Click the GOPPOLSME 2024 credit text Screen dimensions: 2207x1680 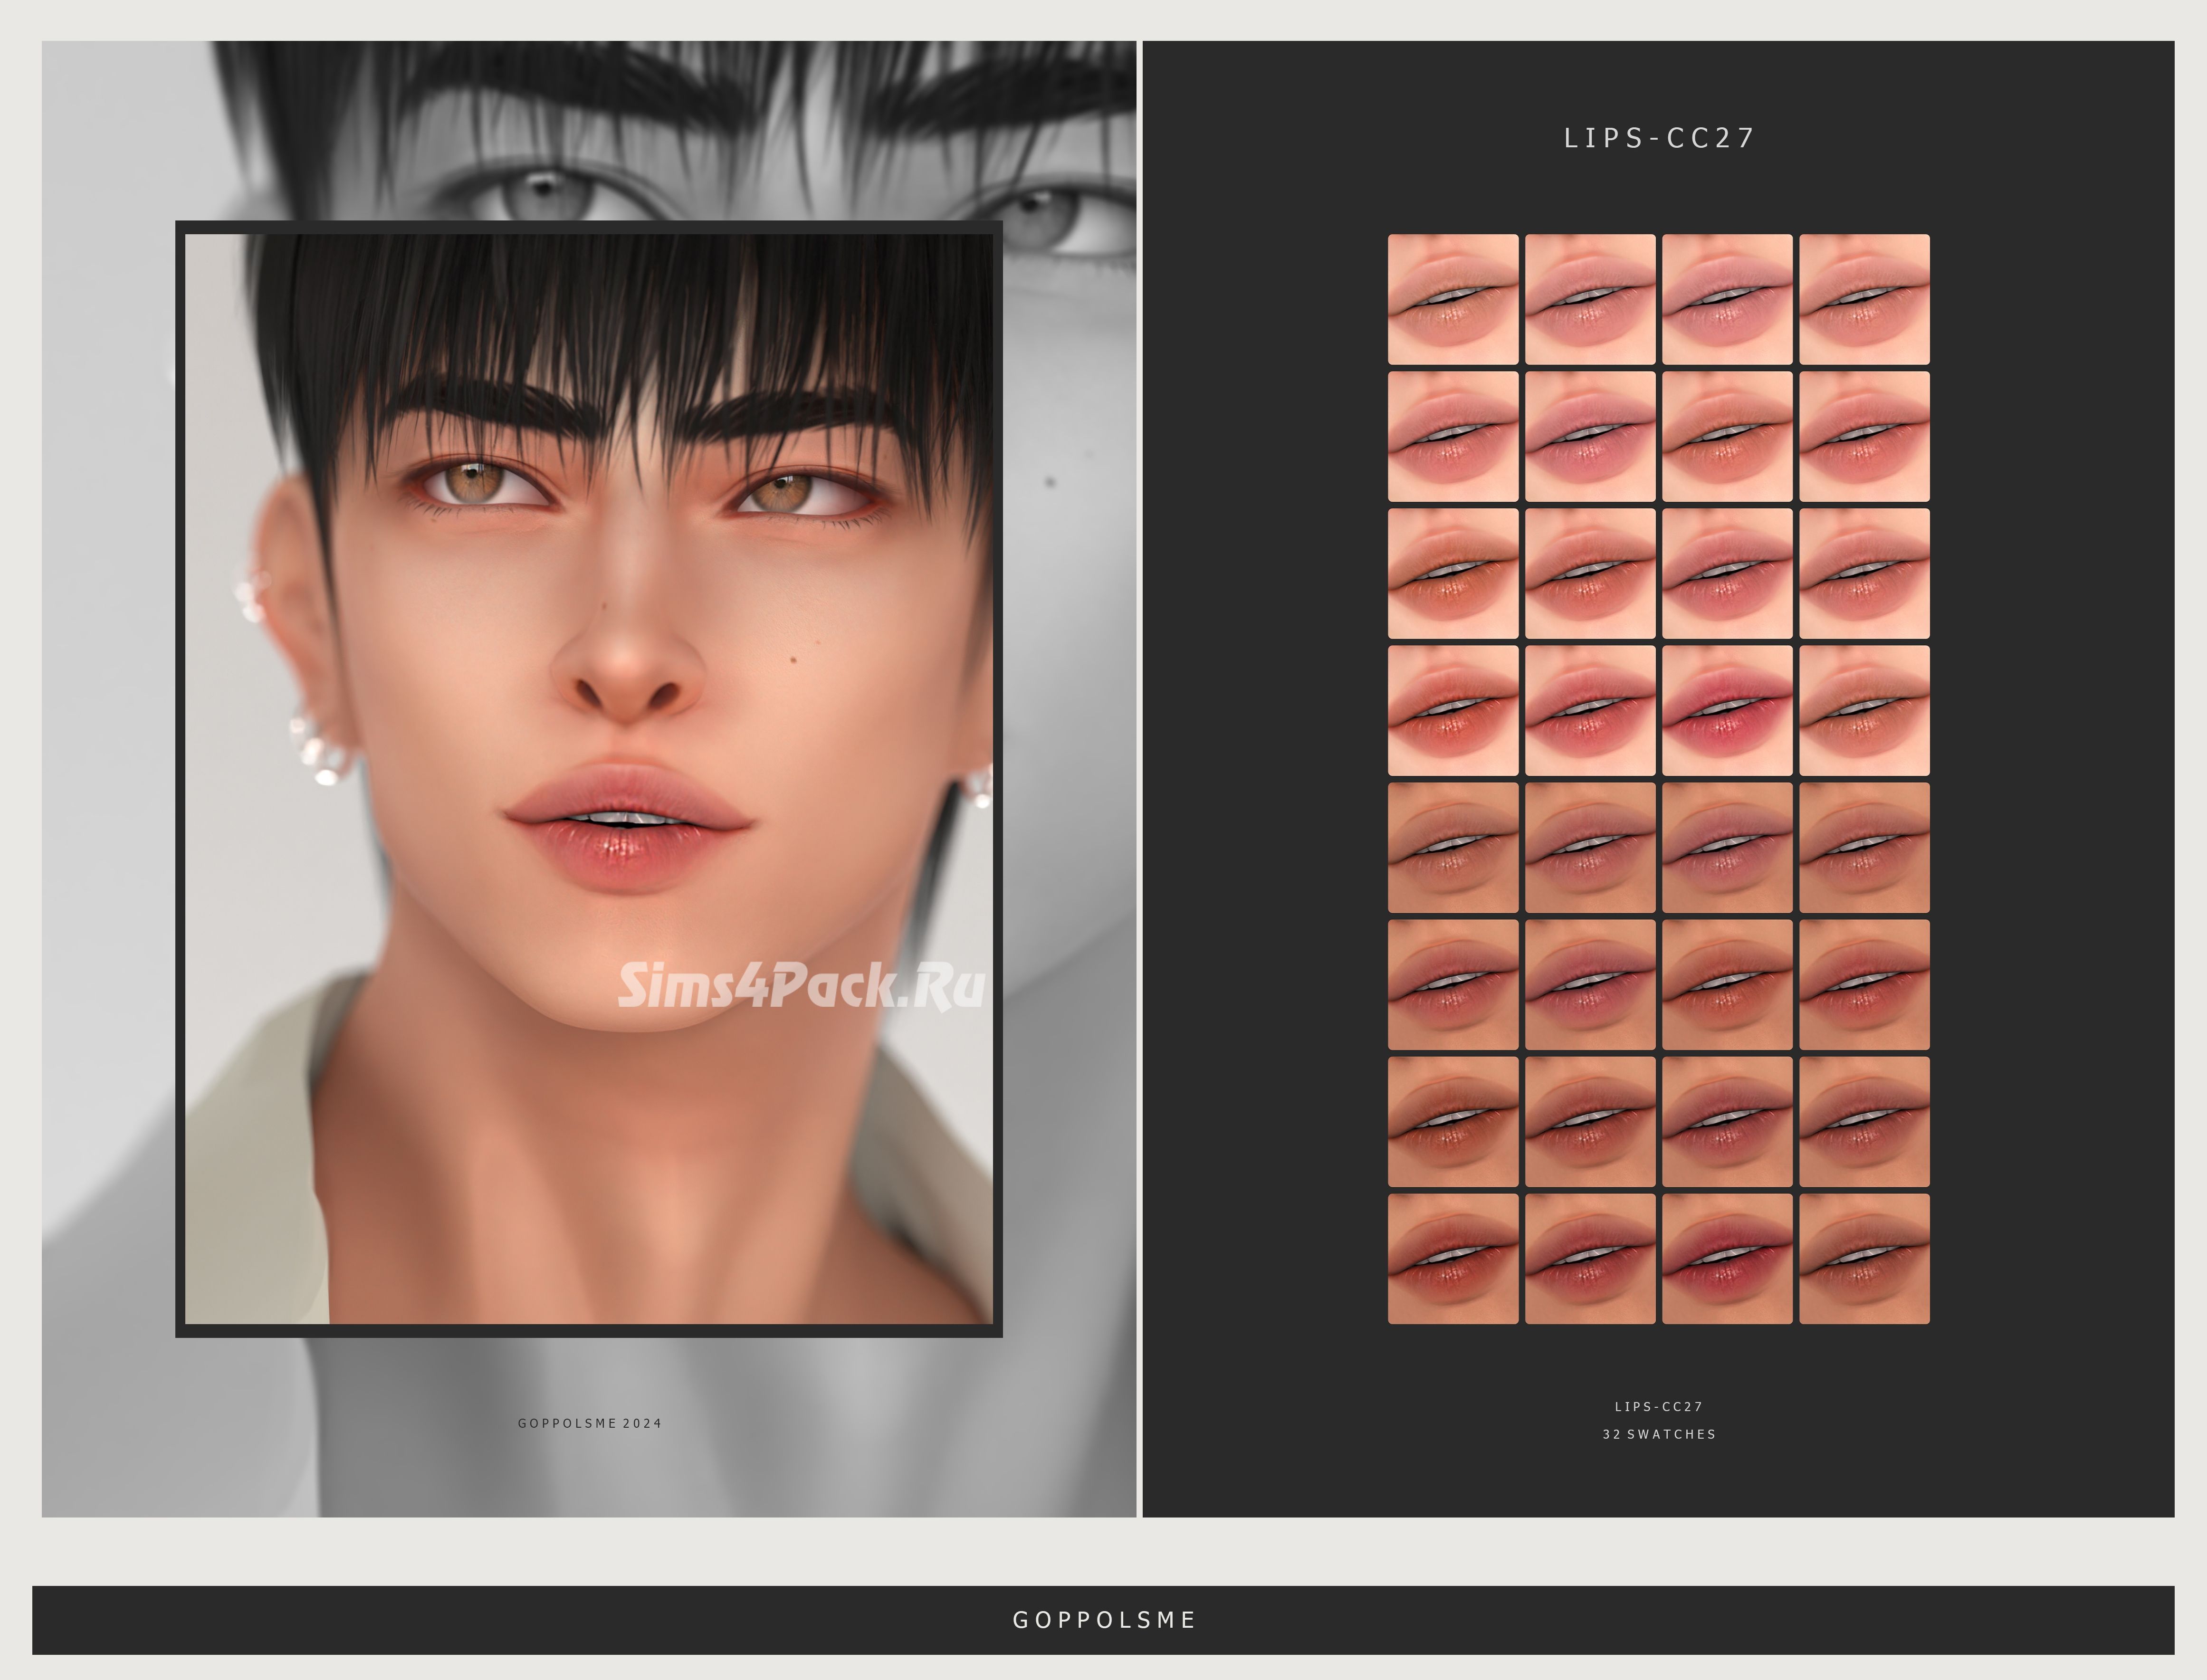pos(589,1423)
